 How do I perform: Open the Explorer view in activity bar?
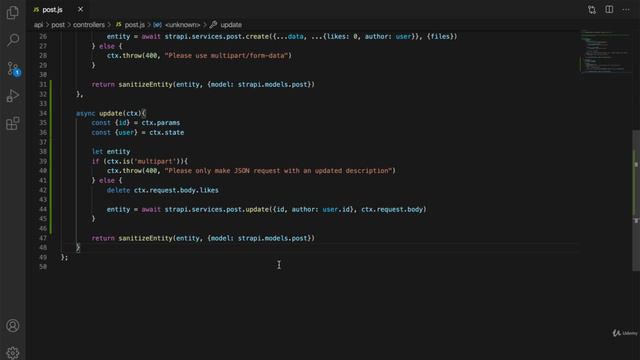click(x=13, y=13)
